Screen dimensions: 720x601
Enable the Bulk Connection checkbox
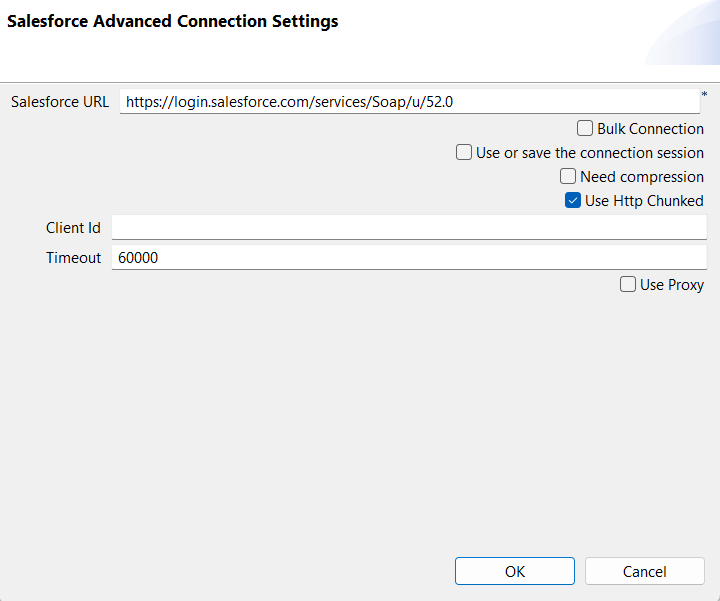pyautogui.click(x=585, y=128)
